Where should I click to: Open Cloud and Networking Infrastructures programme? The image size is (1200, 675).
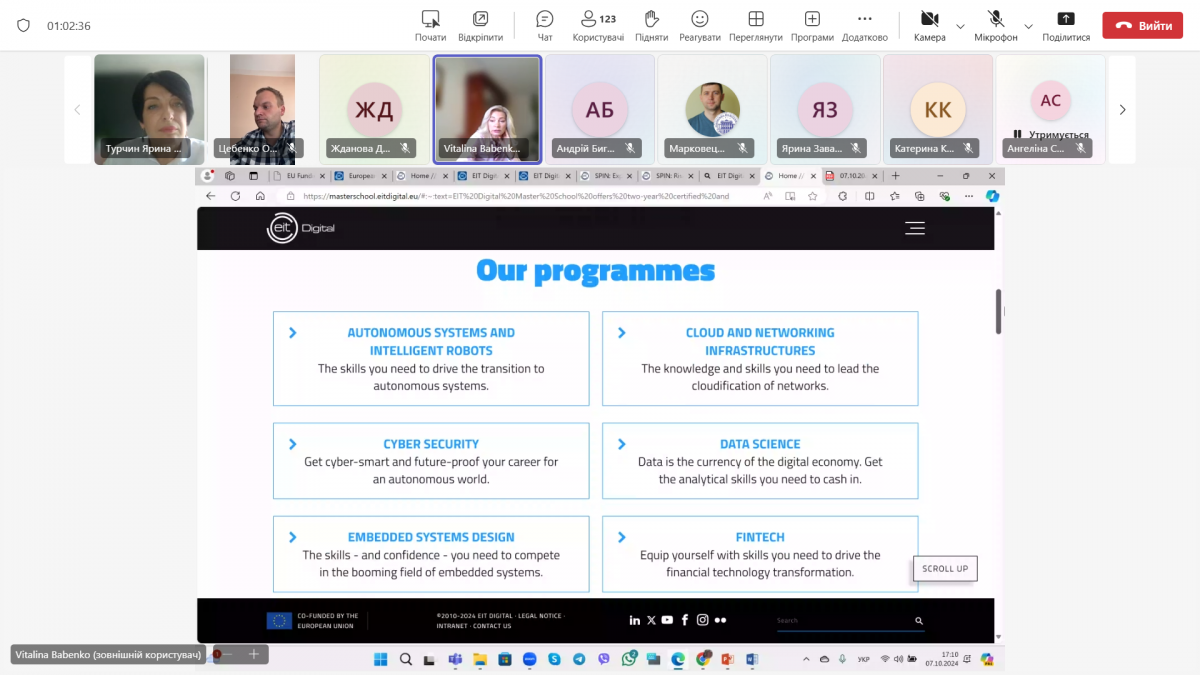tap(760, 358)
